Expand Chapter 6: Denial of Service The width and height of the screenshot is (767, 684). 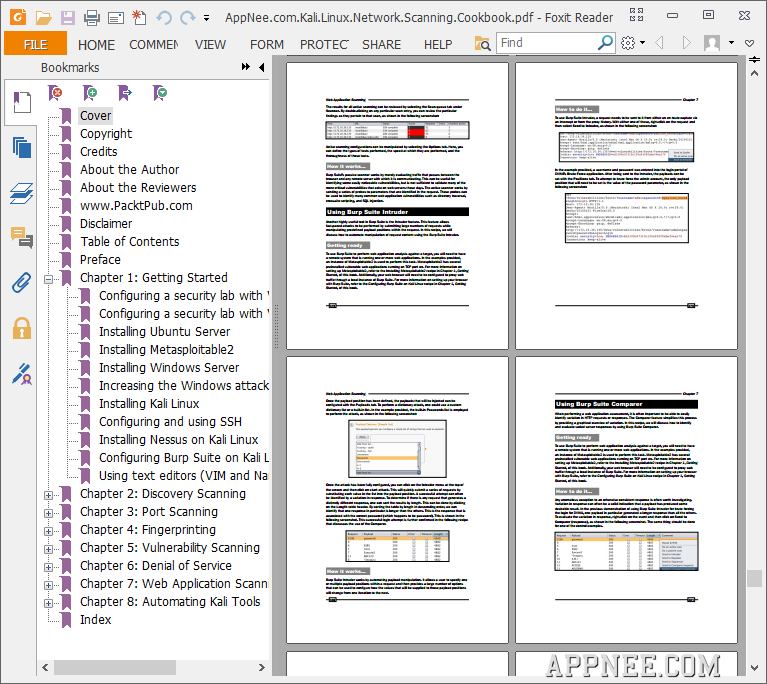(x=48, y=568)
